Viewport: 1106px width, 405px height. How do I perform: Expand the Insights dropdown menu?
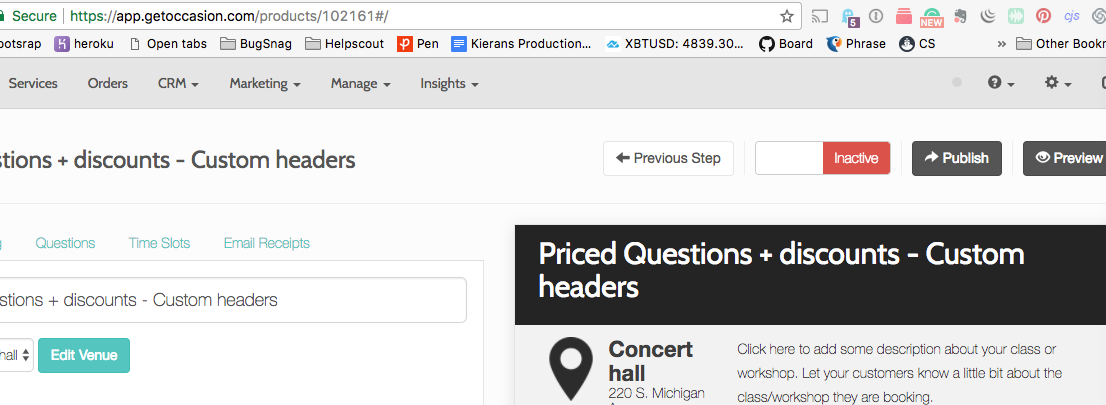450,83
